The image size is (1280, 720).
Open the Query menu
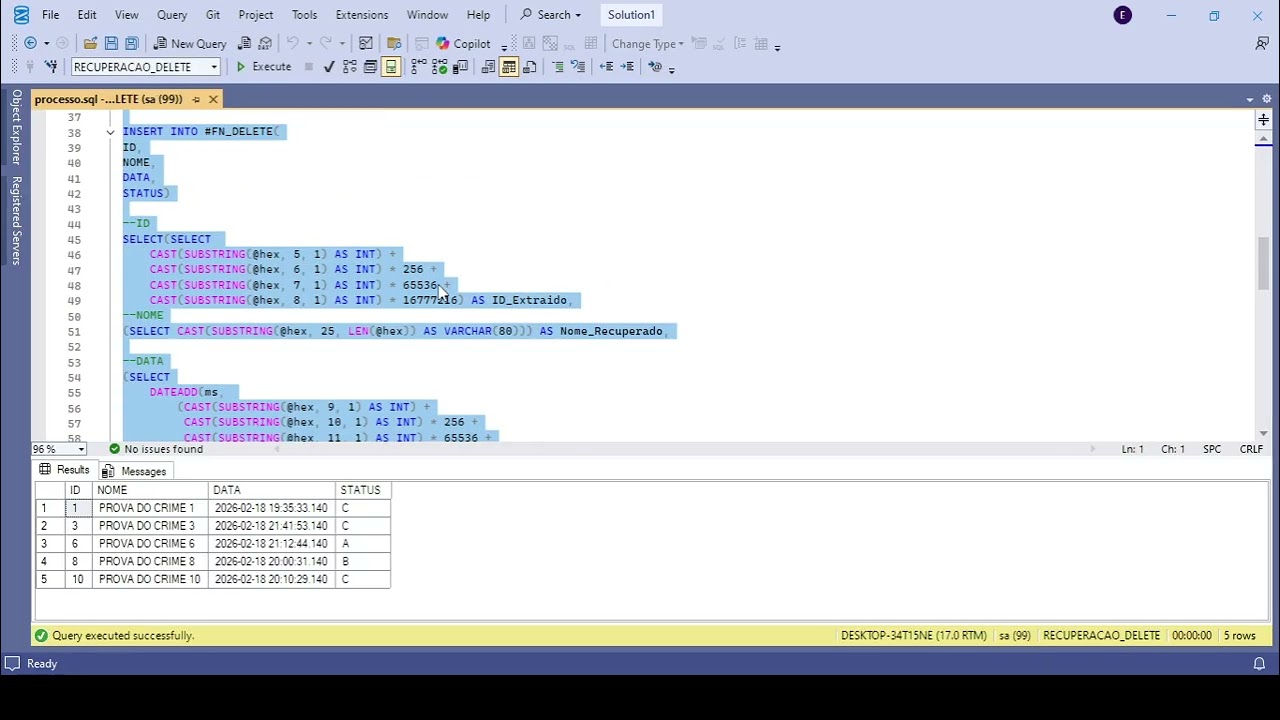[x=172, y=15]
